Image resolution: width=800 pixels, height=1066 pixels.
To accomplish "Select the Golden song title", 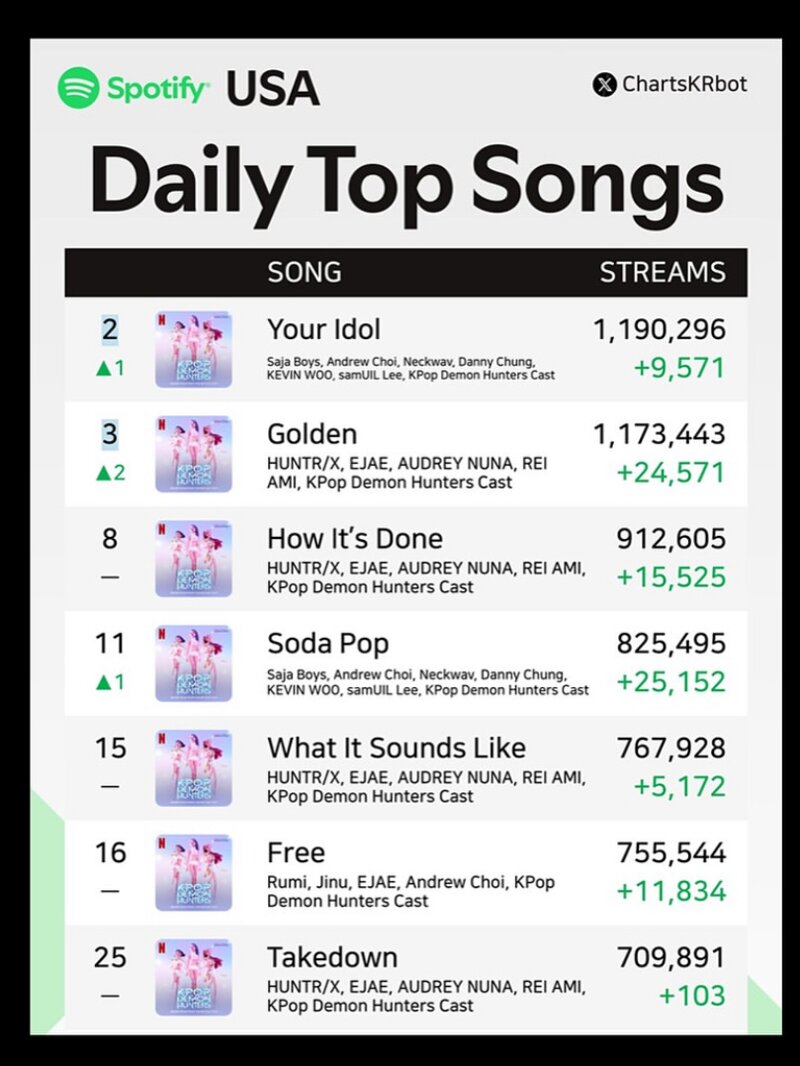I will click(312, 434).
